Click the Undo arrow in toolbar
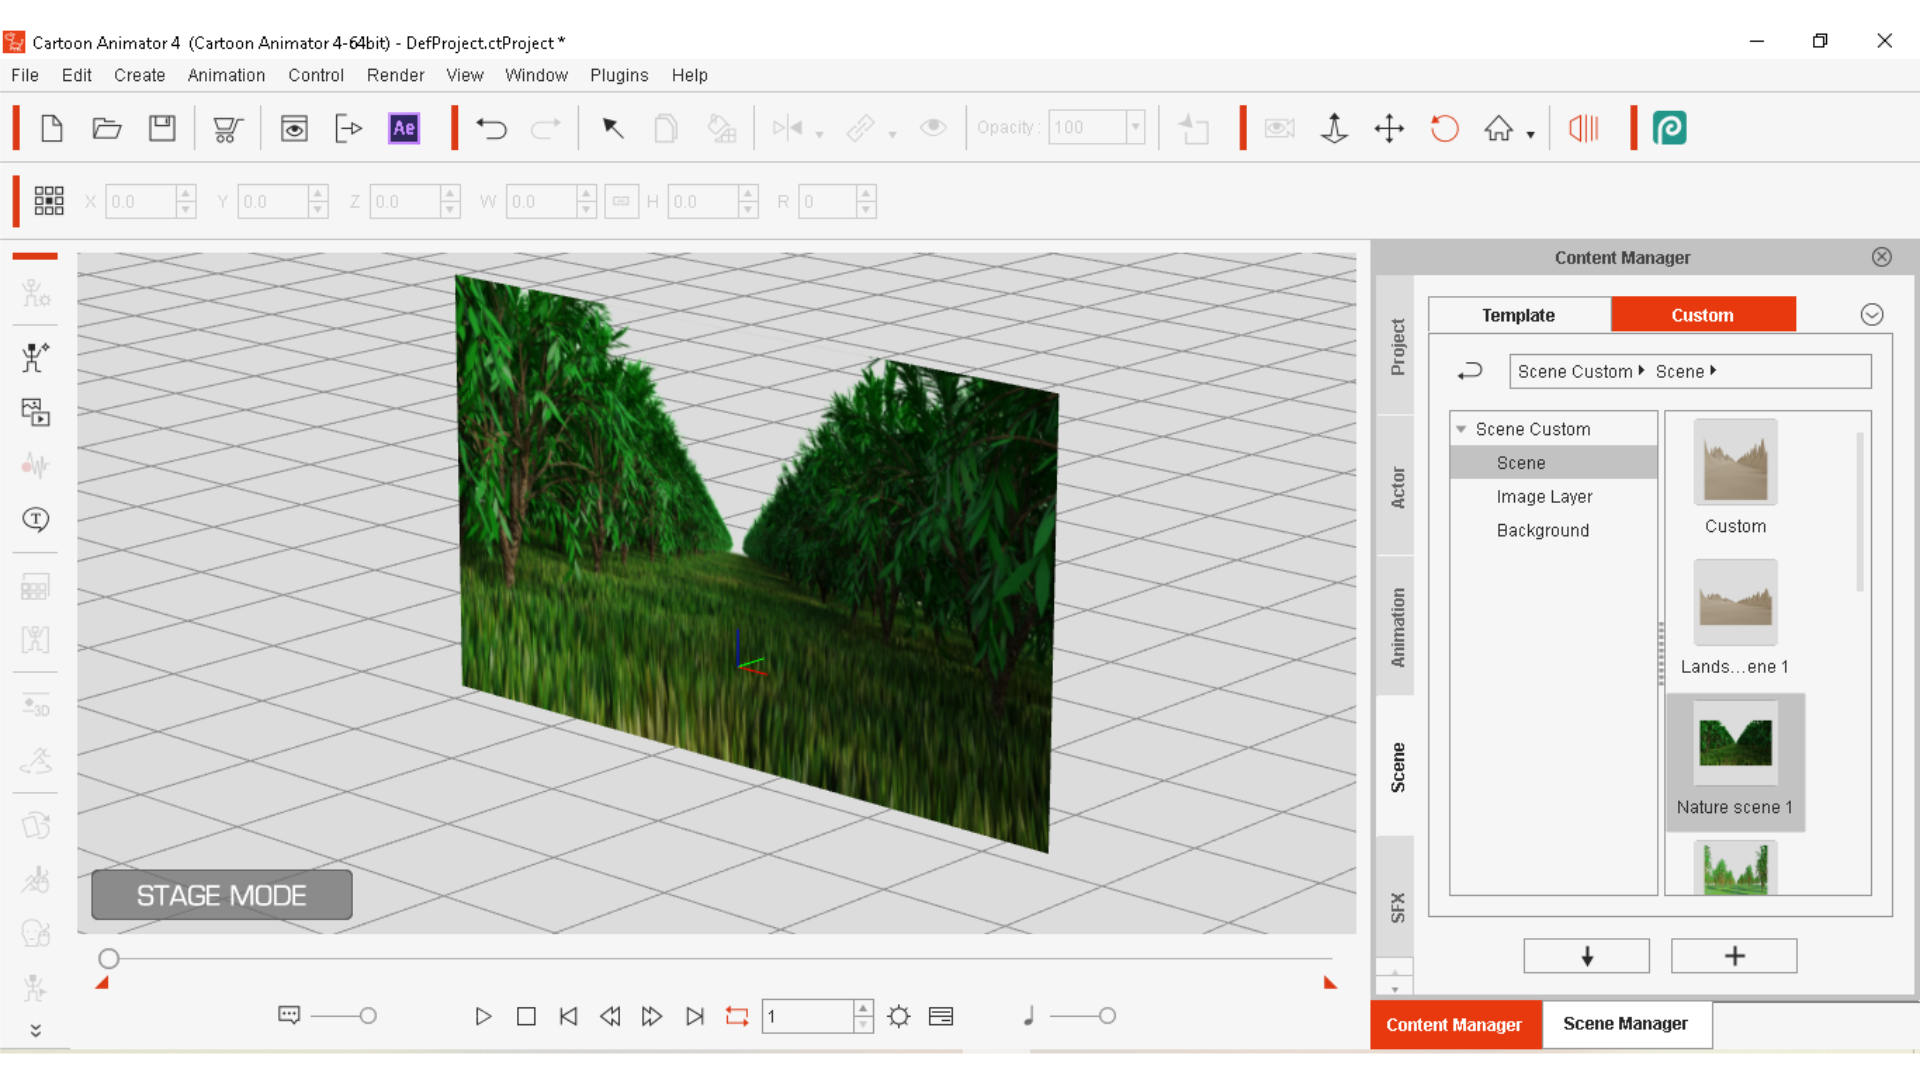This screenshot has width=1920, height=1080. pos(491,128)
